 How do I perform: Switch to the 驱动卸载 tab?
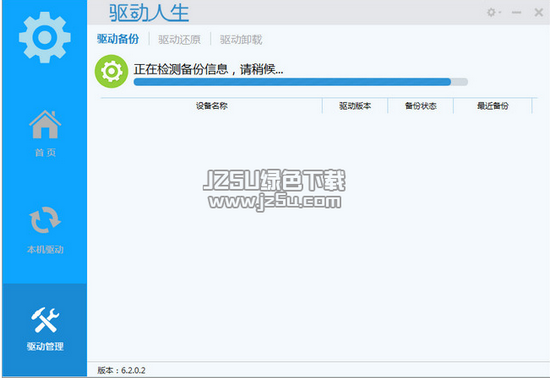point(241,39)
